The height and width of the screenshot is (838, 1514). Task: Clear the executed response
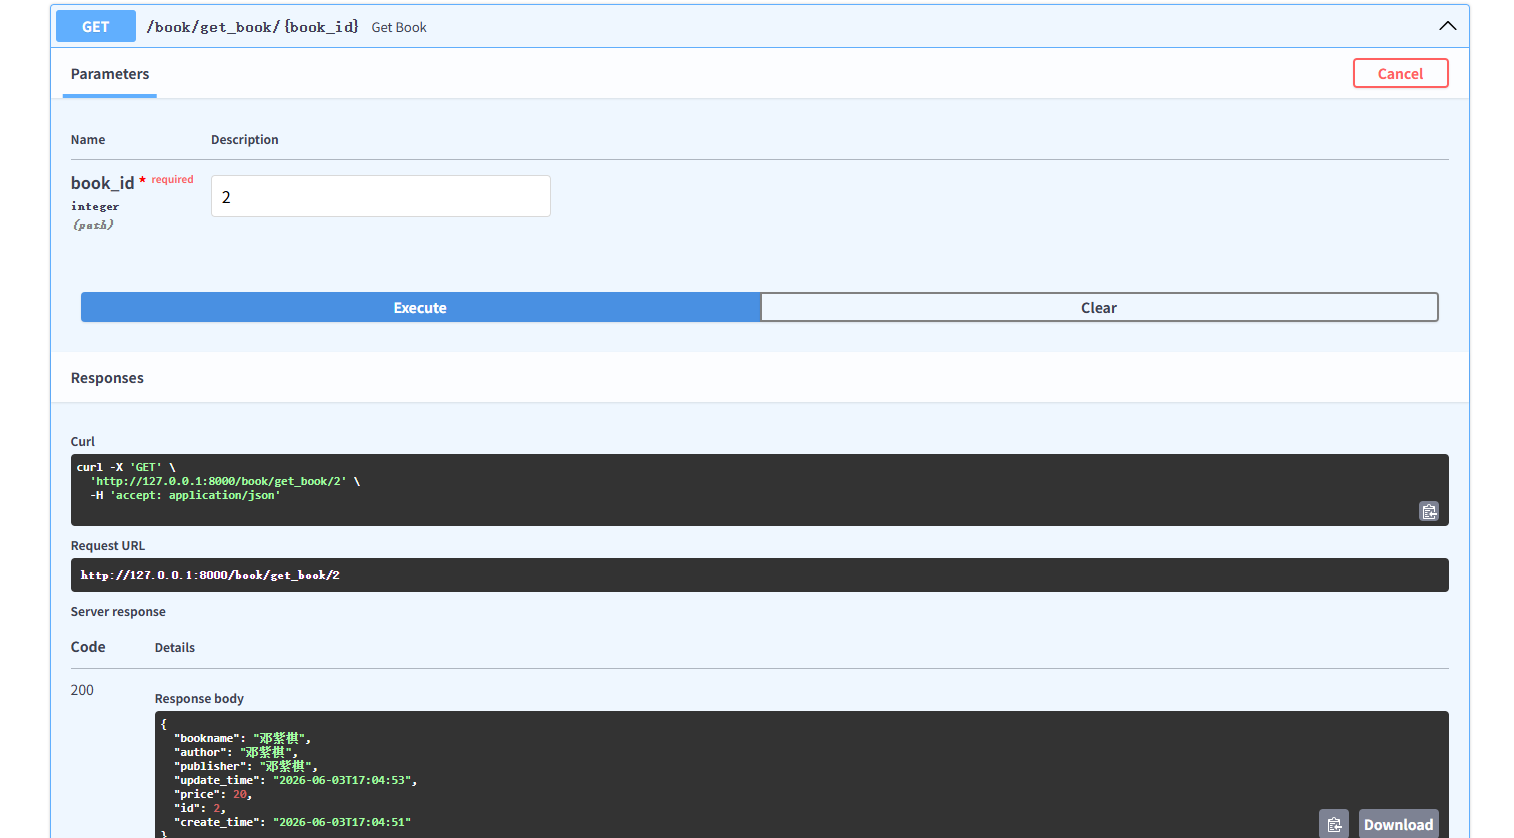pos(1099,307)
